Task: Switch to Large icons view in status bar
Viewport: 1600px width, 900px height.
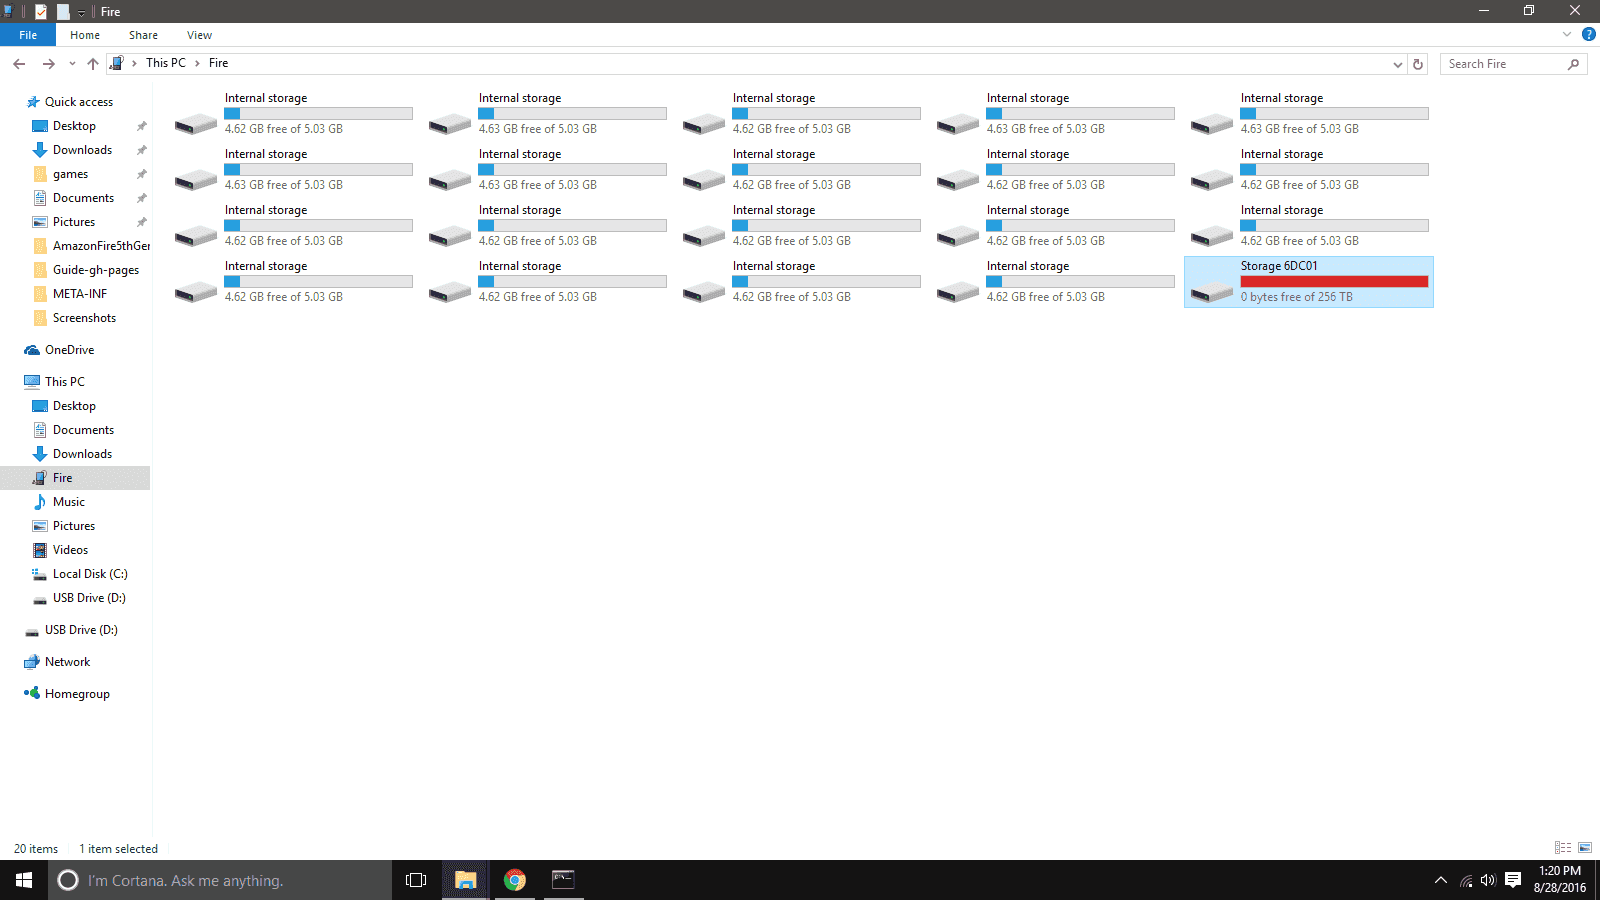Action: pos(1585,848)
